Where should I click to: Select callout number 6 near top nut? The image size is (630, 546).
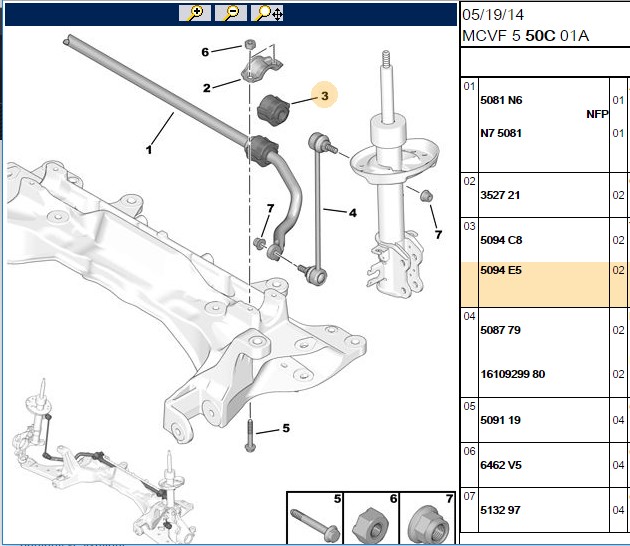click(205, 52)
